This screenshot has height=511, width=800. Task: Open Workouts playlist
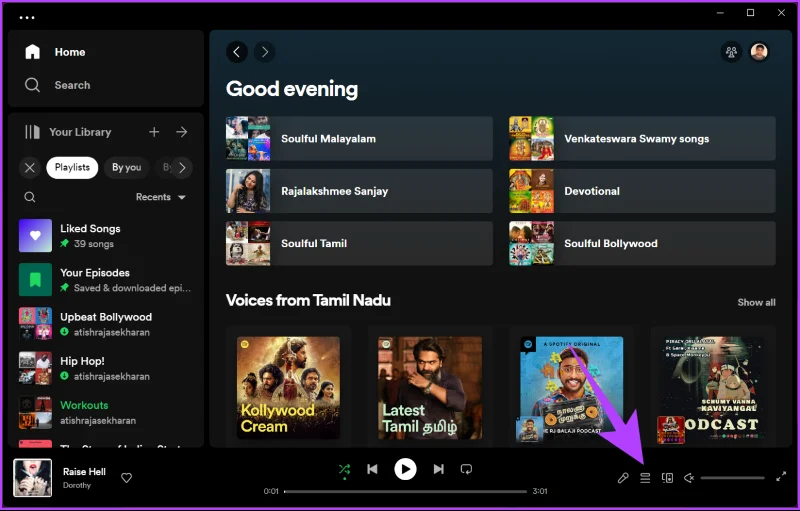pos(105,412)
